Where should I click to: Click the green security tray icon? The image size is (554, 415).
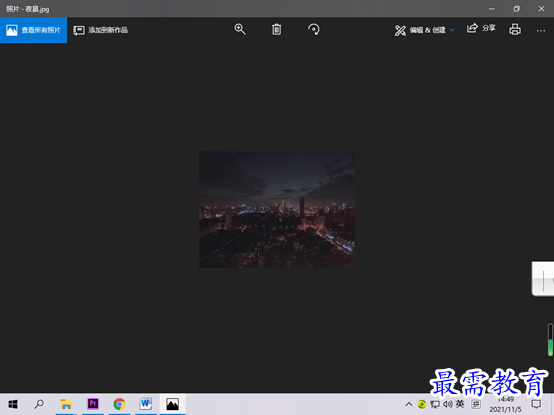click(422, 404)
